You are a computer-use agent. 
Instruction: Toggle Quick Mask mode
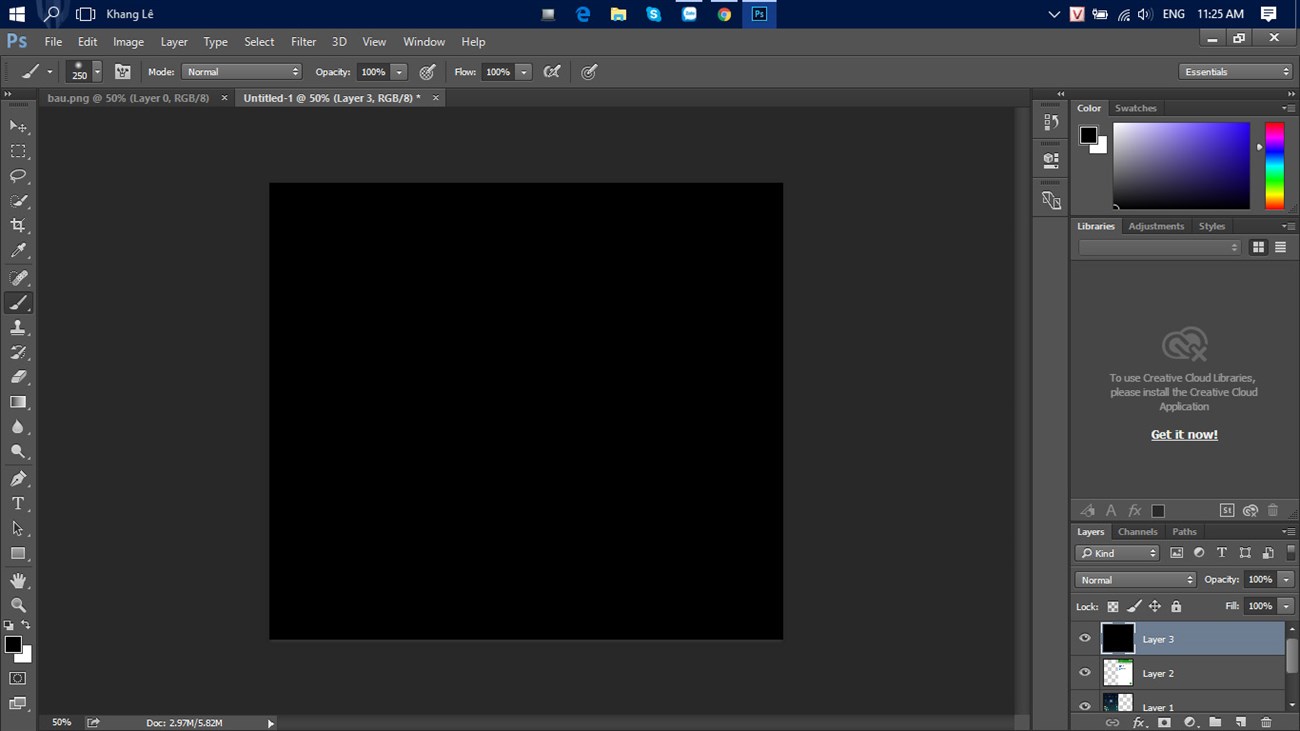click(x=18, y=678)
